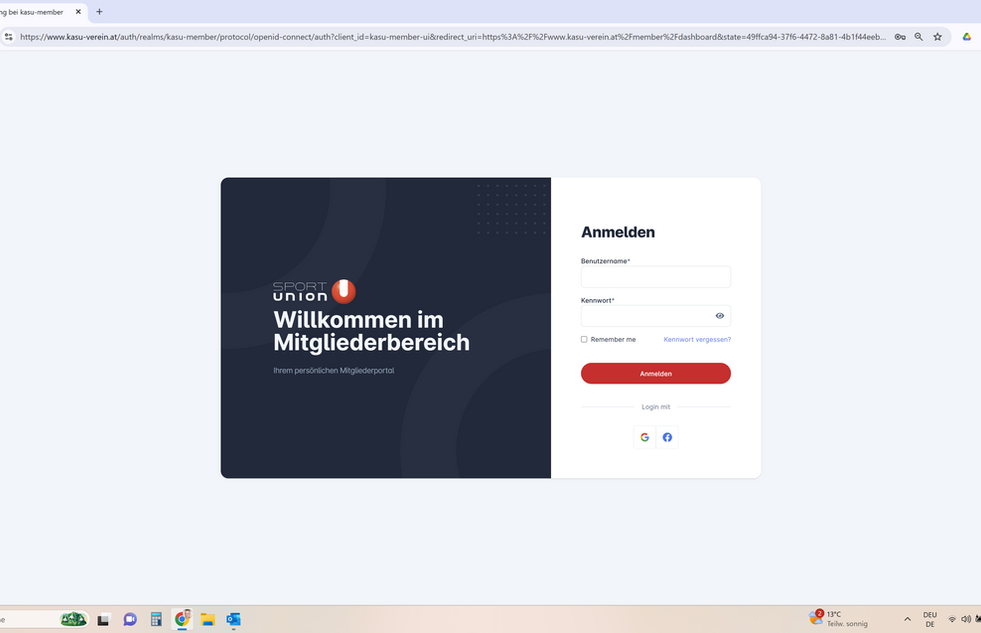Open a new browser tab with plus
Screen dimensions: 981x633
coord(99,12)
